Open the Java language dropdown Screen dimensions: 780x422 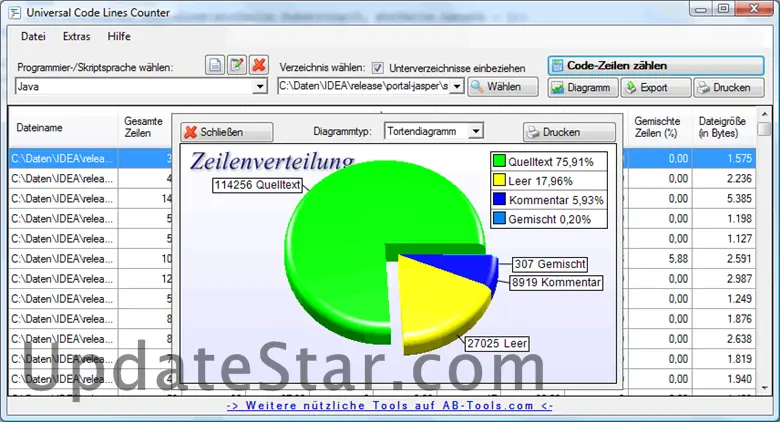coord(260,87)
